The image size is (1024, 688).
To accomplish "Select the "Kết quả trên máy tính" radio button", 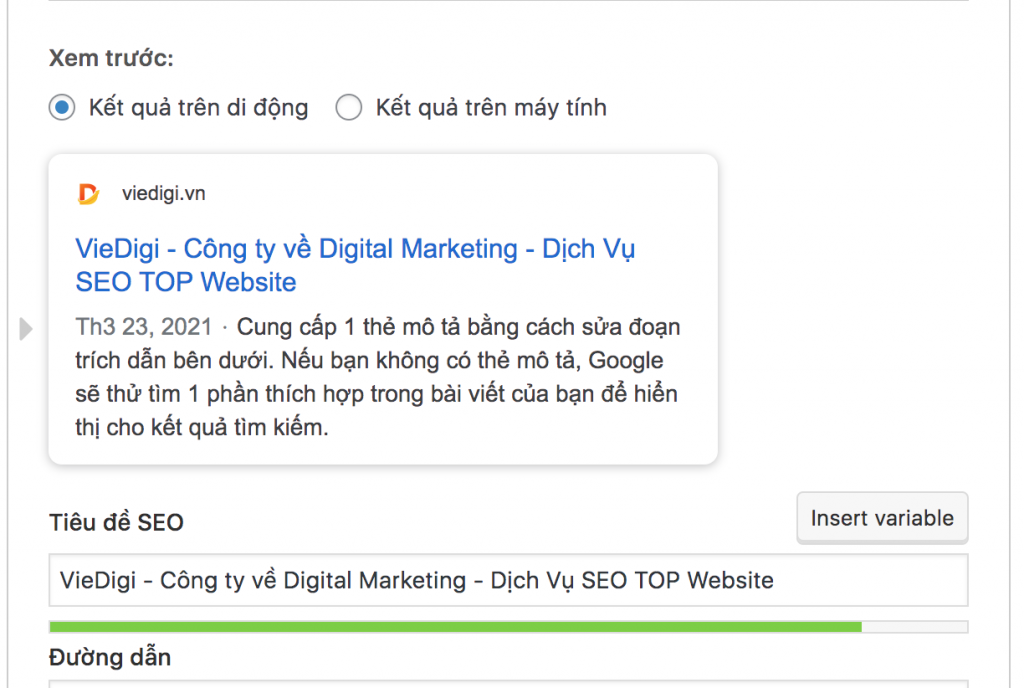I will click(349, 107).
